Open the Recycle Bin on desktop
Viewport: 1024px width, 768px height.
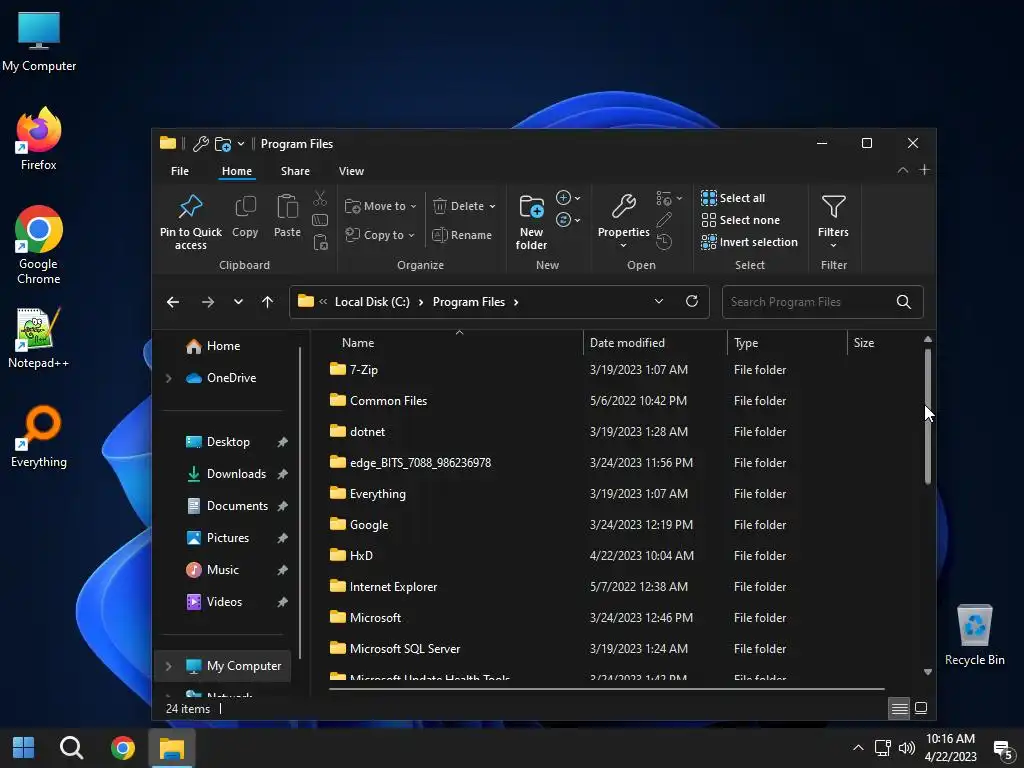coord(974,635)
